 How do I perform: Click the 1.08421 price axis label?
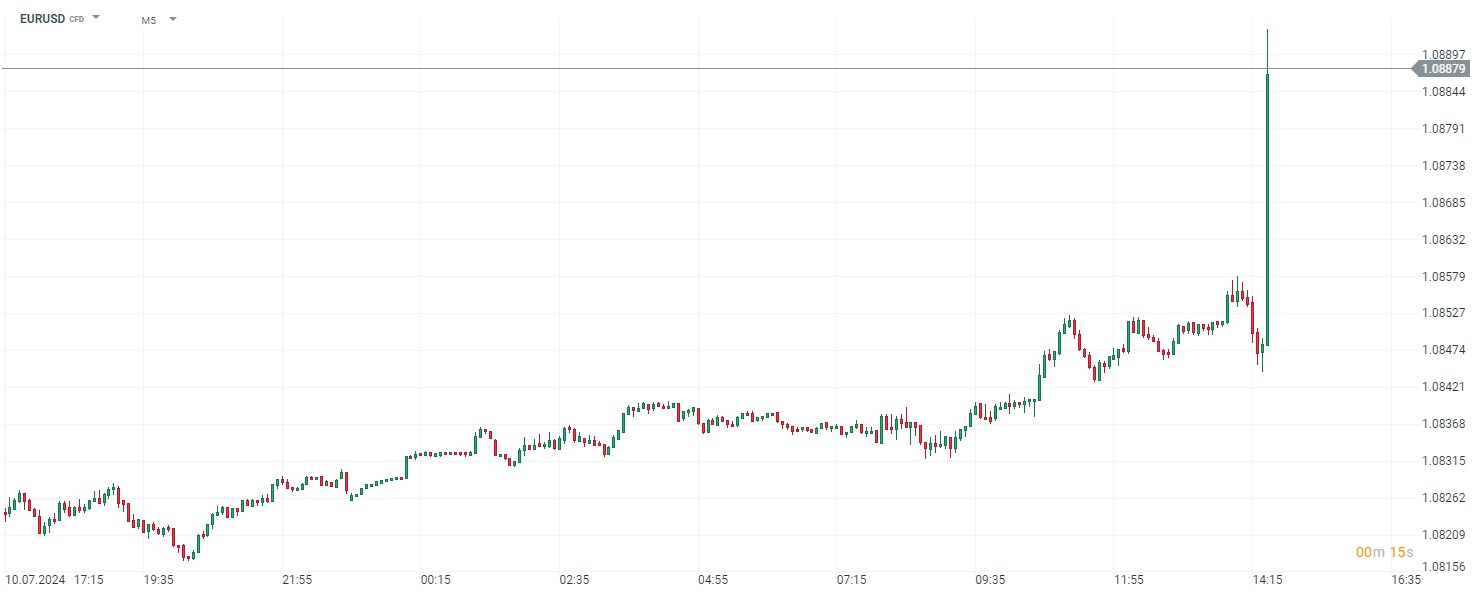point(1443,387)
